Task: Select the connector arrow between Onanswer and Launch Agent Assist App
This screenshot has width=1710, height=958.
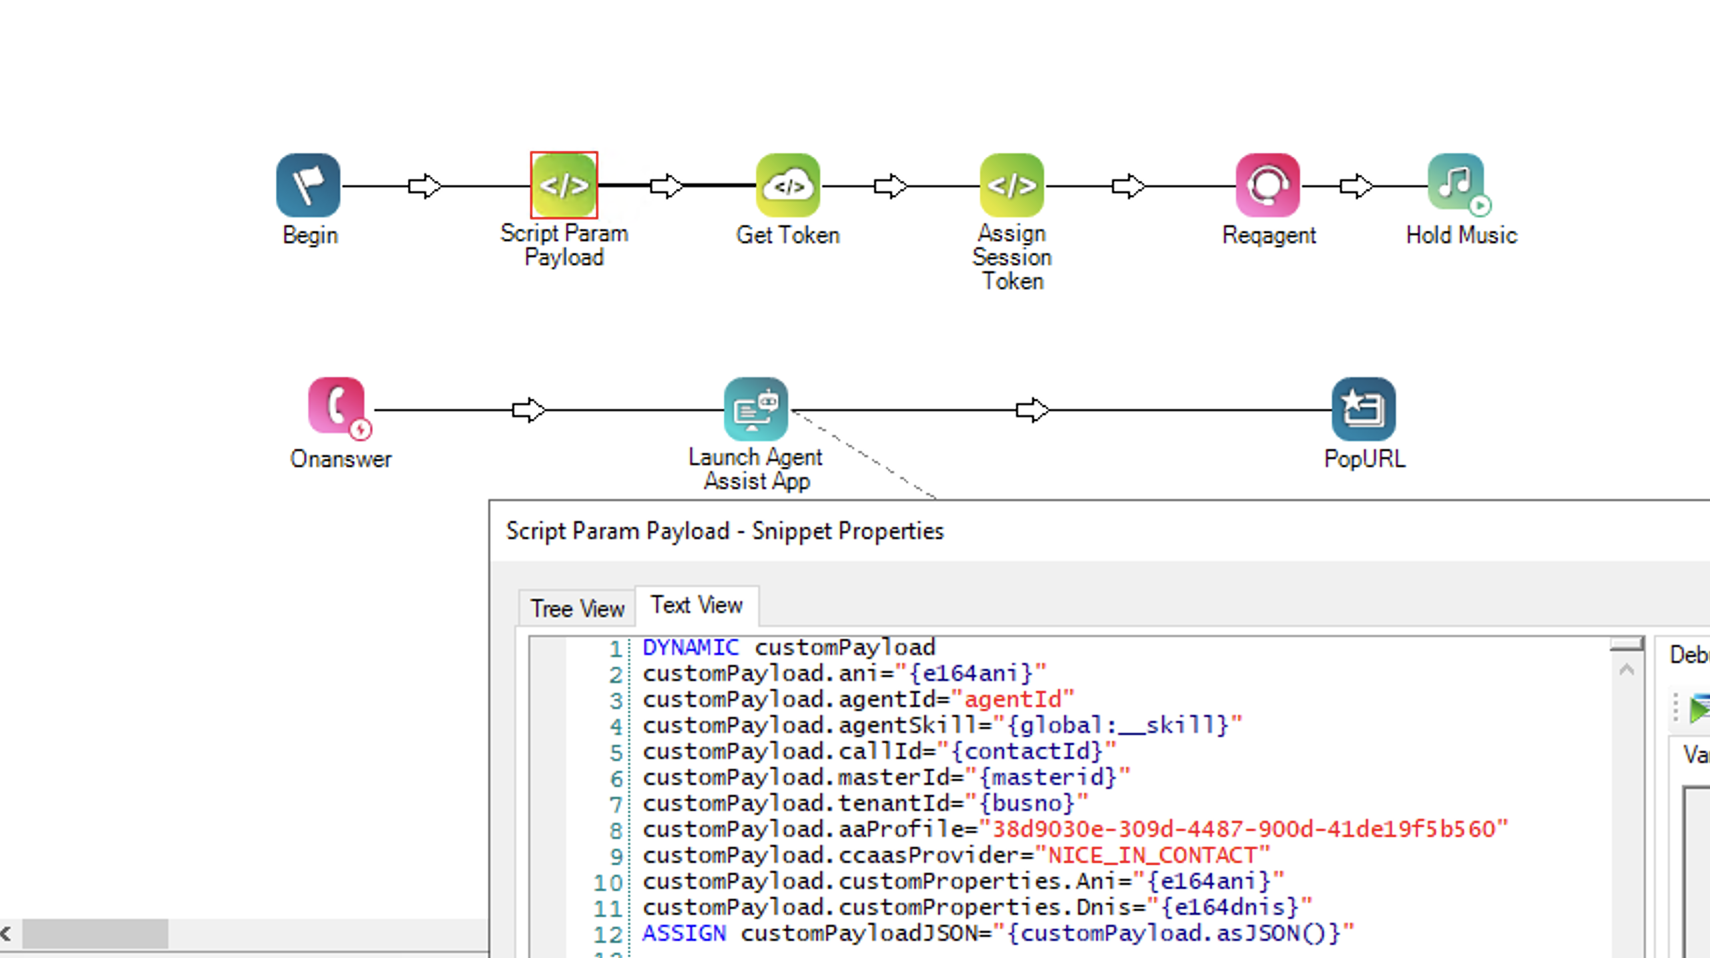Action: pos(528,410)
